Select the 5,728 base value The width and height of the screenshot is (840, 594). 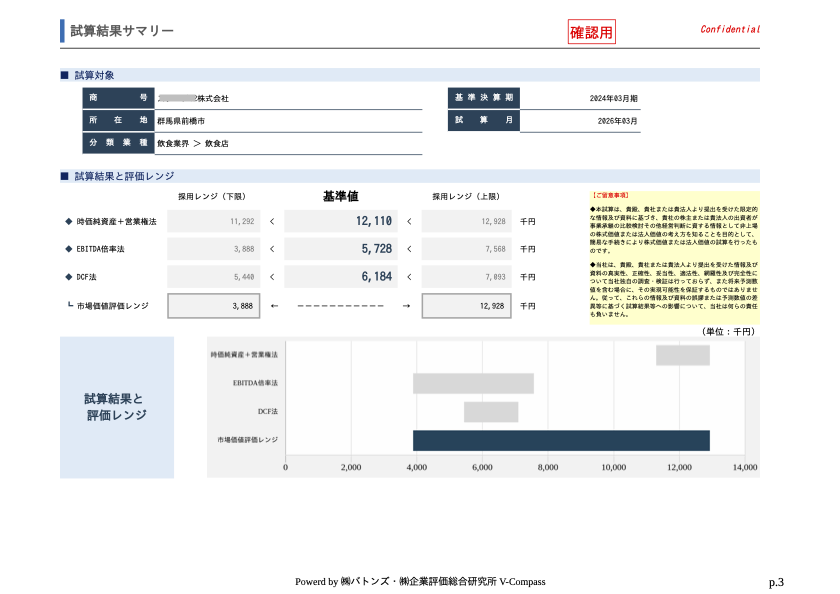click(377, 249)
